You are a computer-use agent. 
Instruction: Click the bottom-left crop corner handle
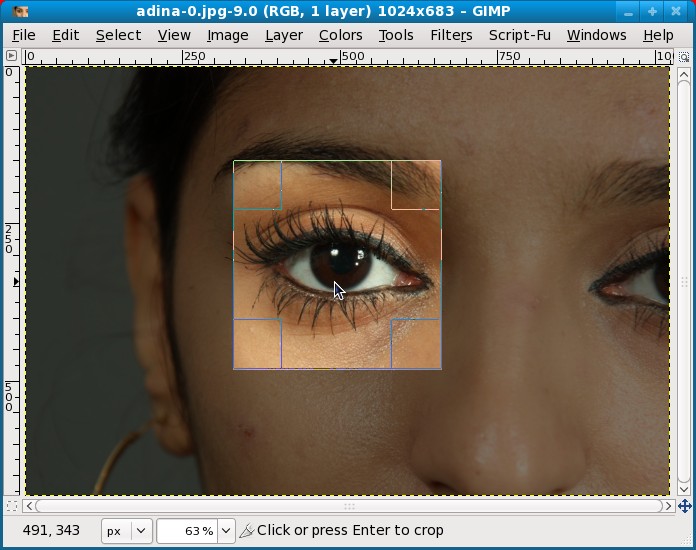point(257,344)
